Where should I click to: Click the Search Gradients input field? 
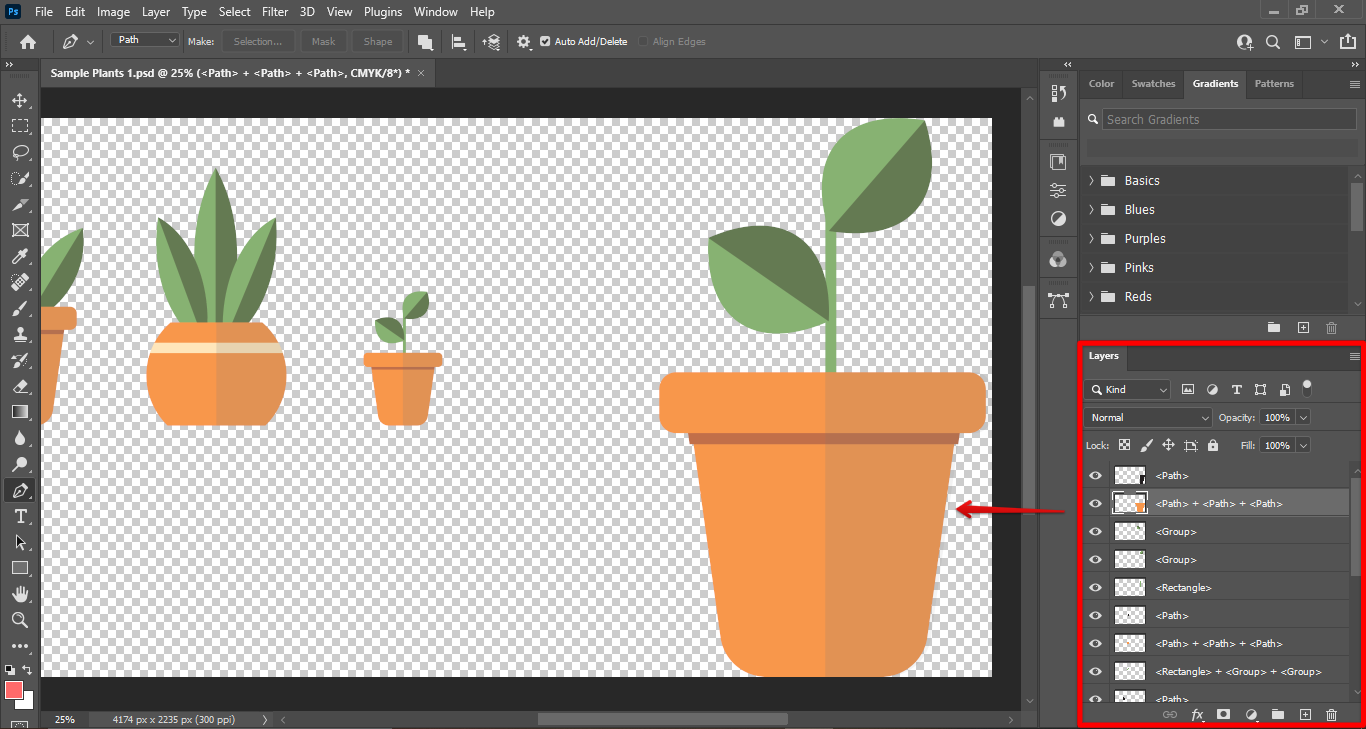1229,119
